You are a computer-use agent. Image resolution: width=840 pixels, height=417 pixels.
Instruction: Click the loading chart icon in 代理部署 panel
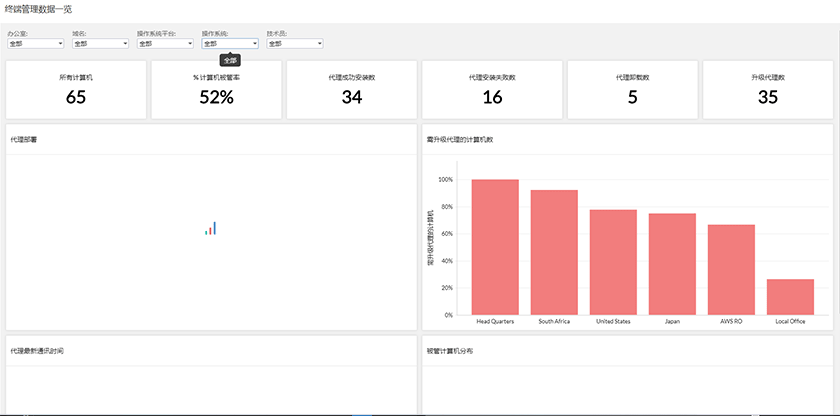pos(211,228)
